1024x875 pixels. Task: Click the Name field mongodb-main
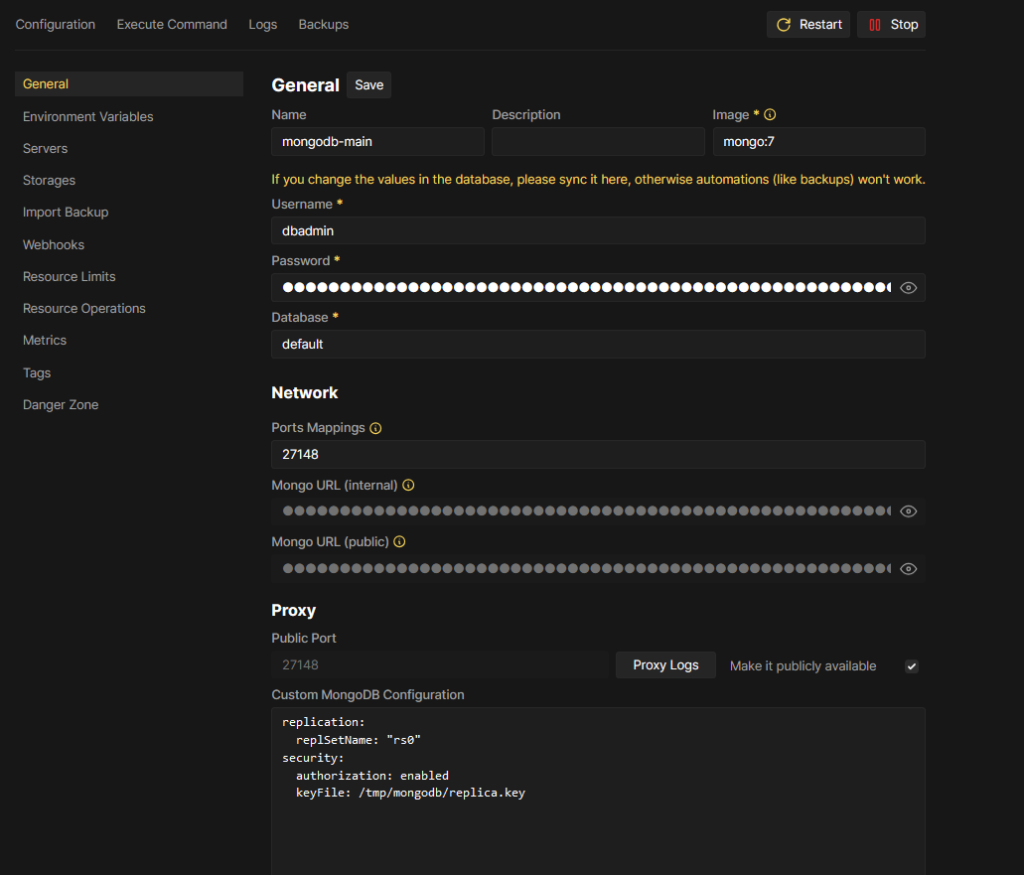[x=377, y=142]
